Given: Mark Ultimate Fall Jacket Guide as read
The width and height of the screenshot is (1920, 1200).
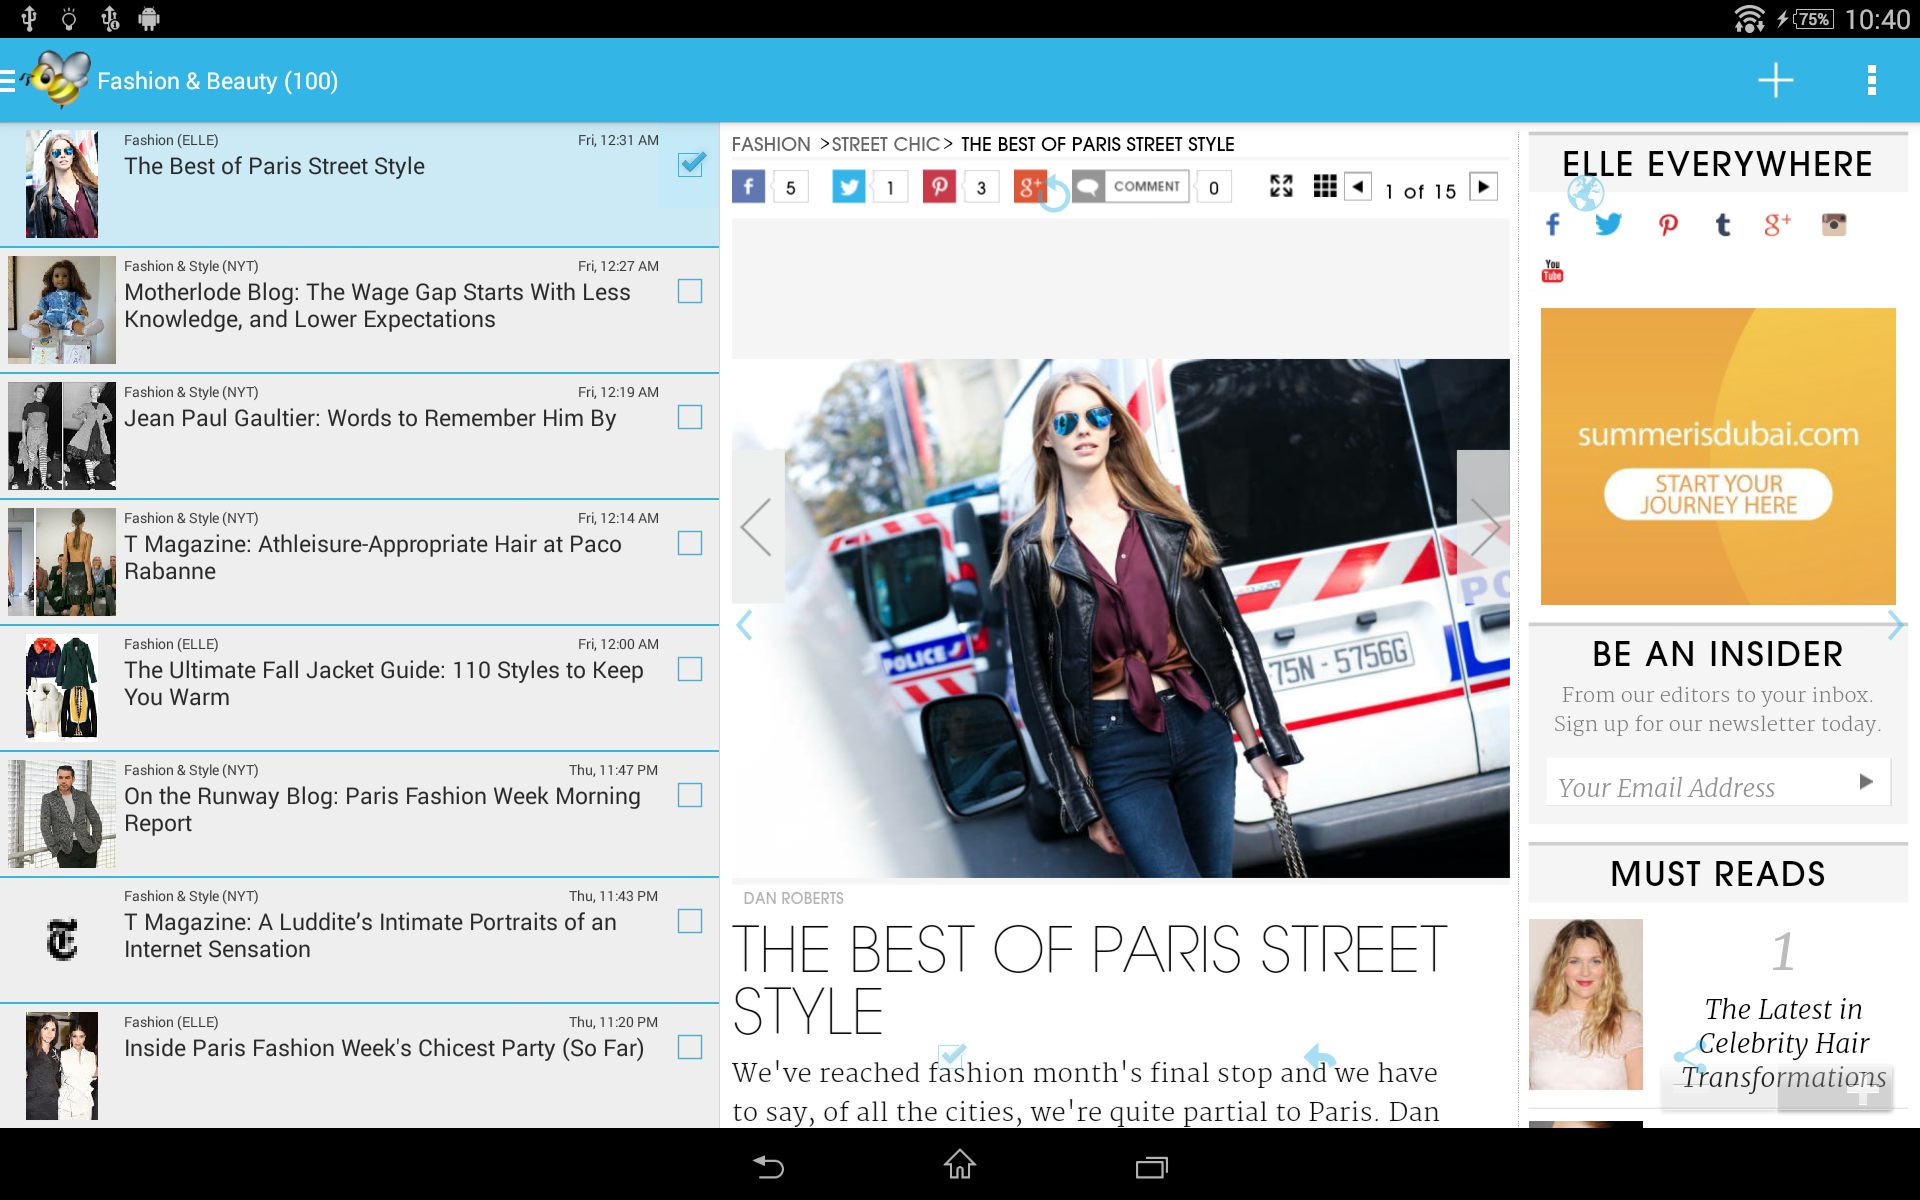Looking at the screenshot, I should (x=690, y=669).
